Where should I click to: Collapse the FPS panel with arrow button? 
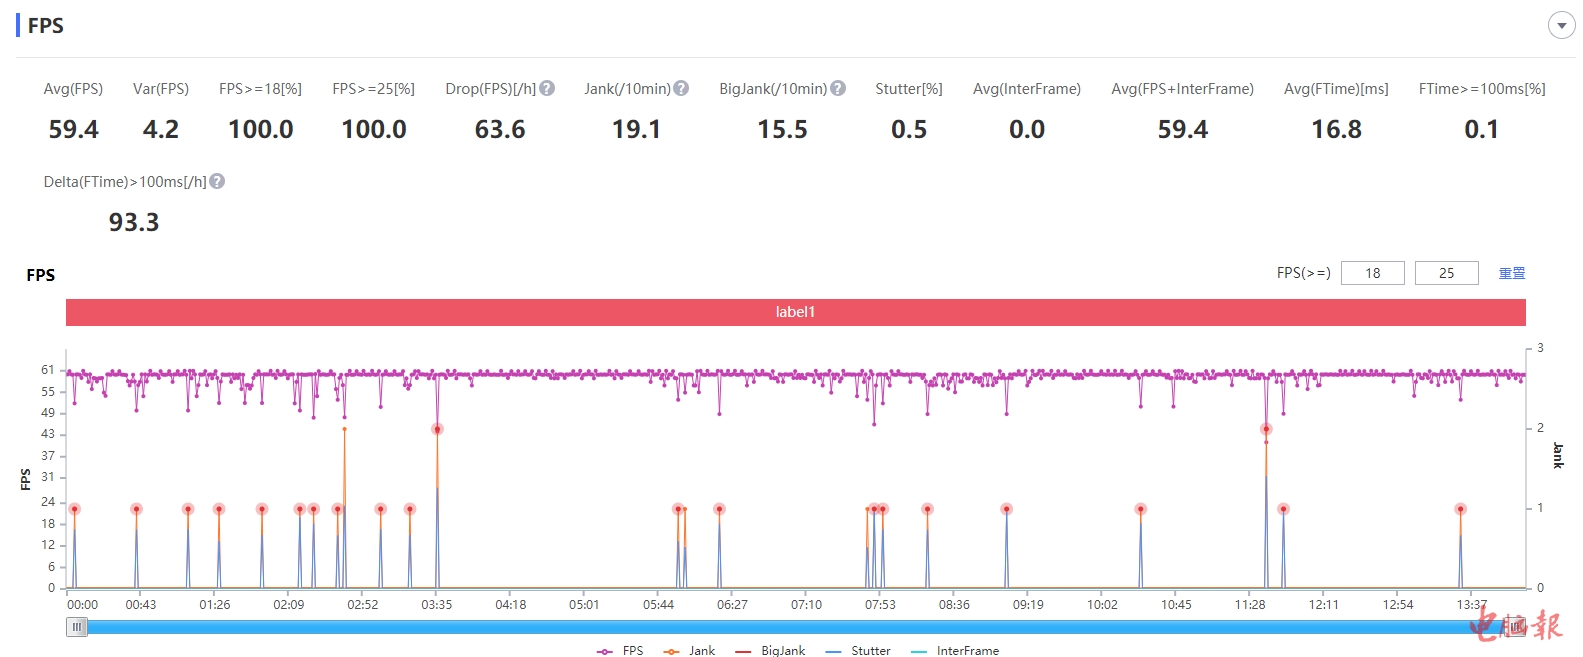[1561, 26]
